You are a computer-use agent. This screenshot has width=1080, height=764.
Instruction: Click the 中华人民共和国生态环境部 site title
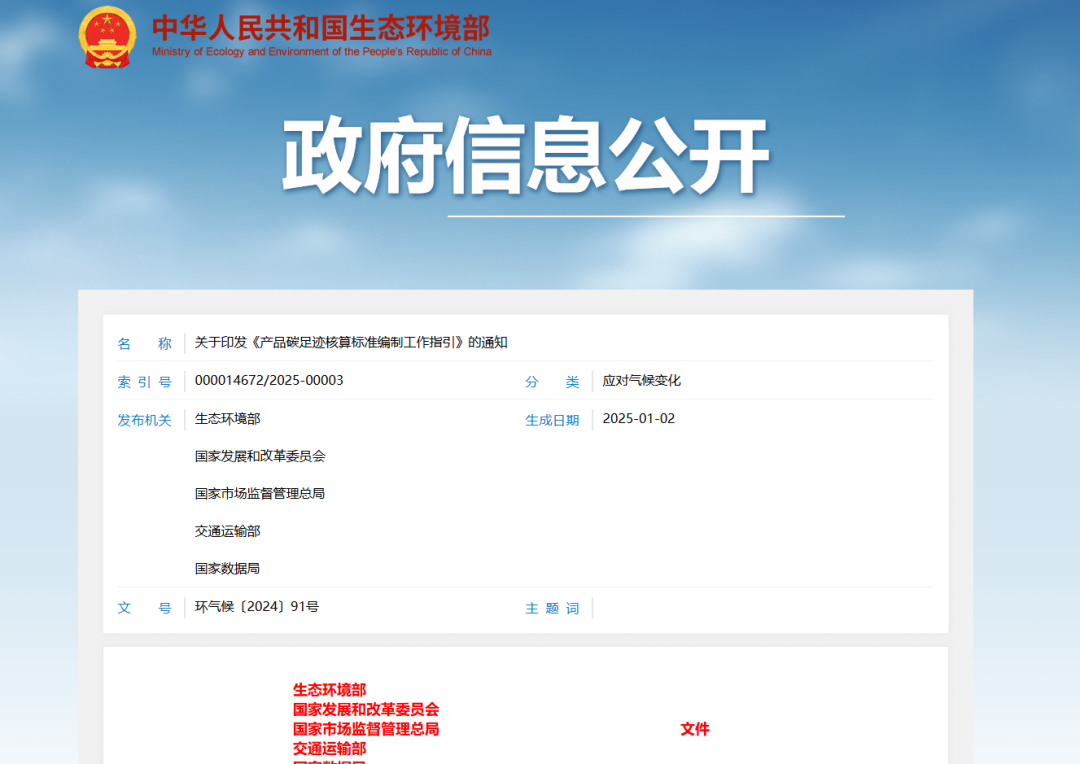pos(320,27)
